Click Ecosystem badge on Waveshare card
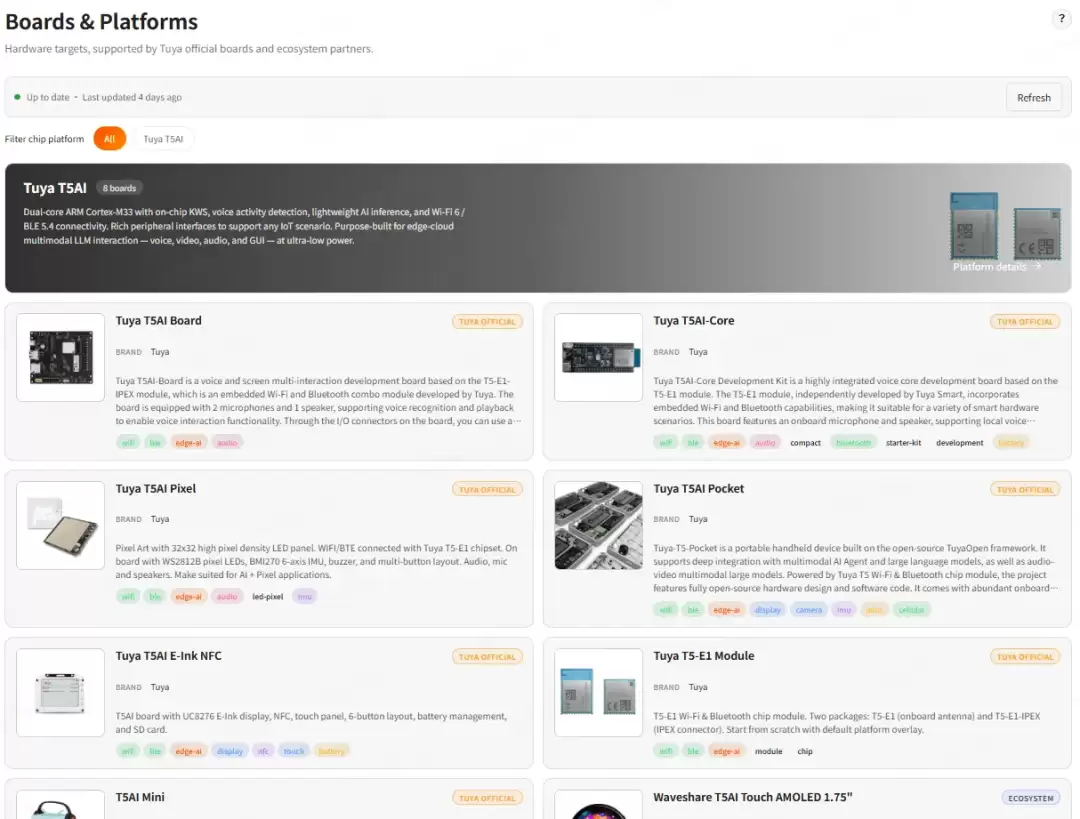Viewport: 1080px width, 819px height. (1030, 798)
